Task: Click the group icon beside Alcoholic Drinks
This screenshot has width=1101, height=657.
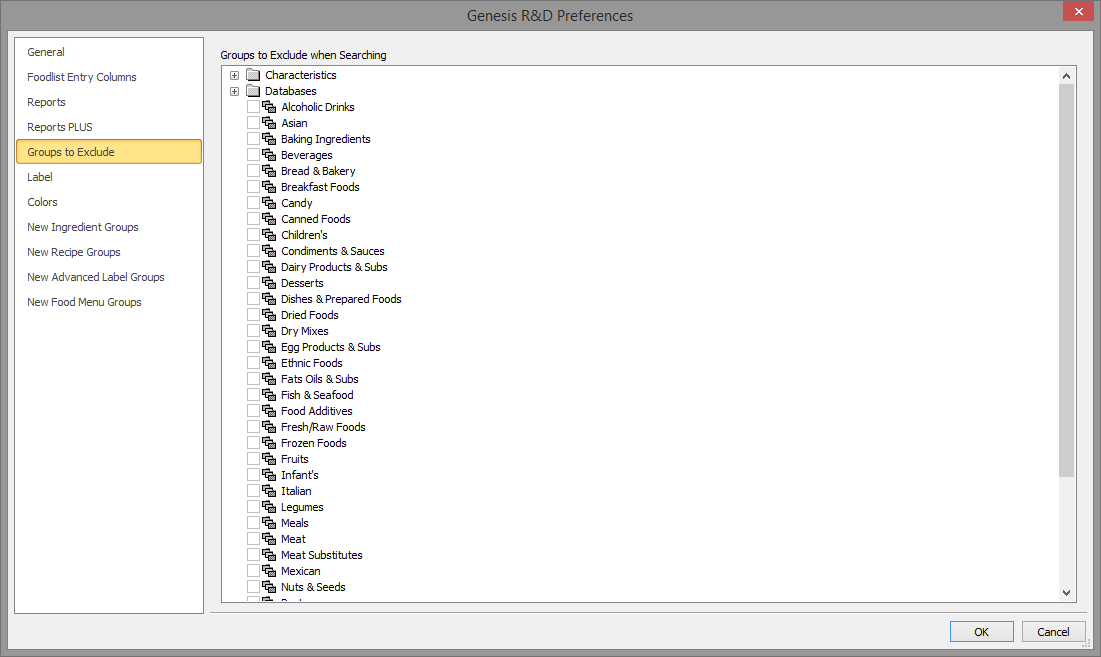Action: click(x=269, y=107)
